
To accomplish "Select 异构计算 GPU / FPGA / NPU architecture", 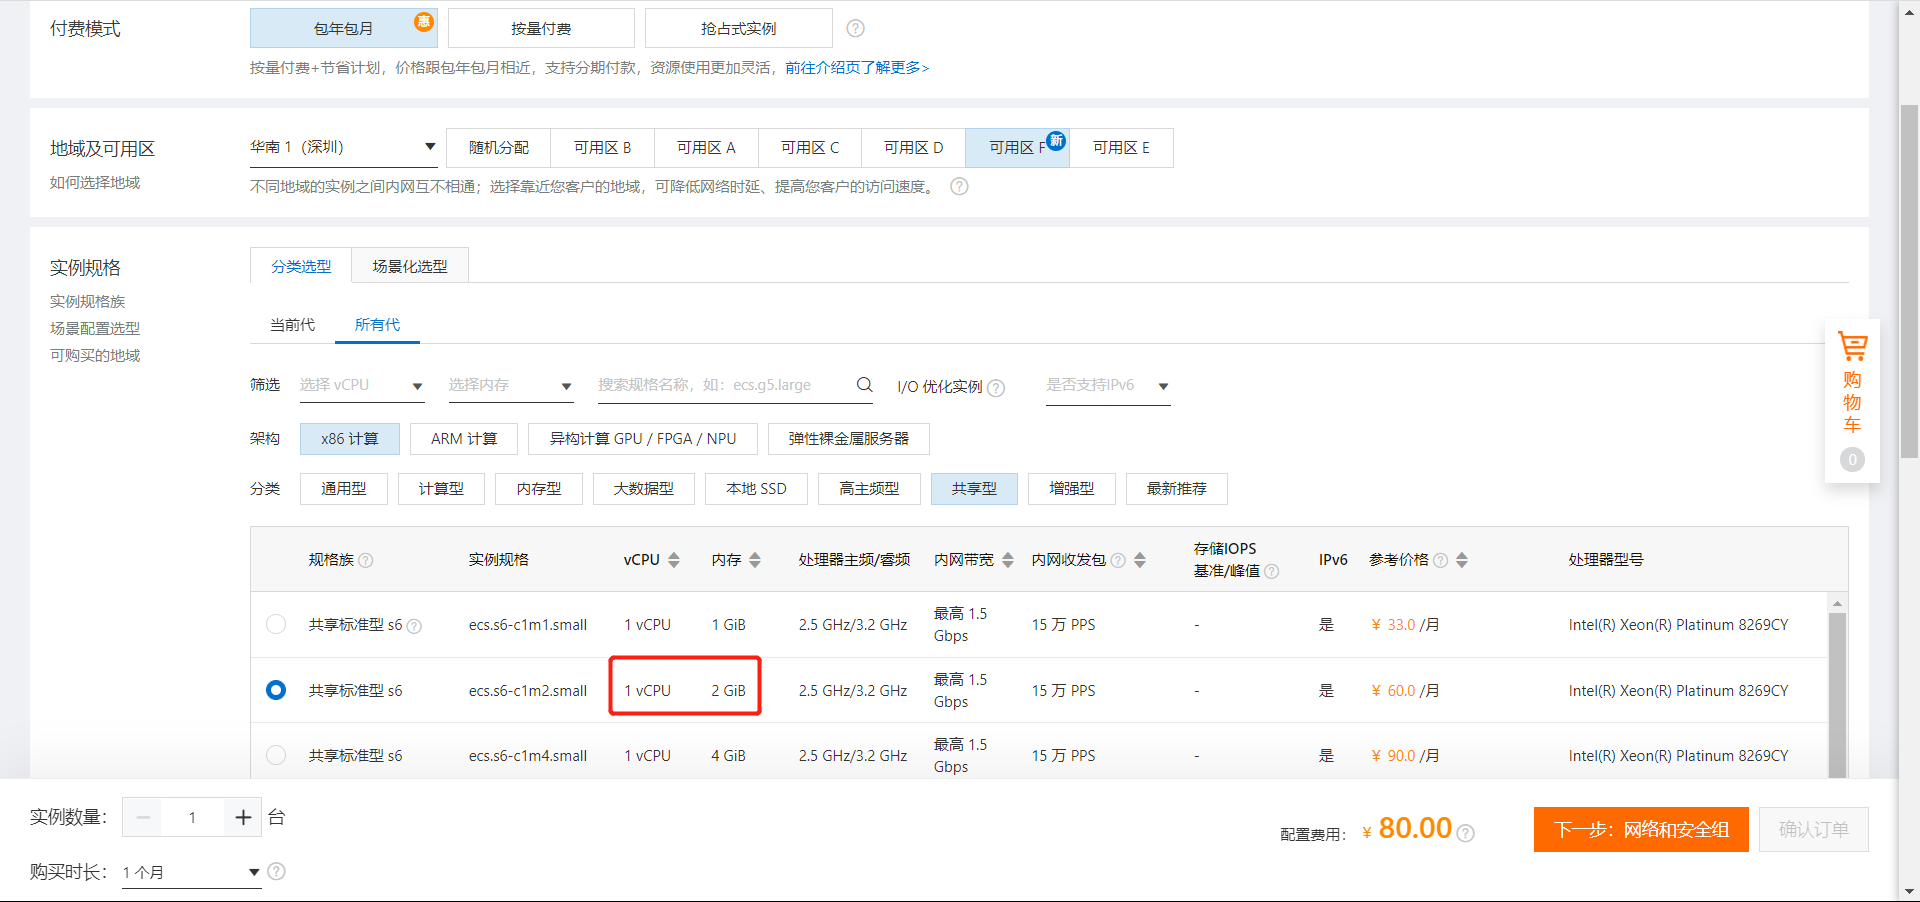I will 642,438.
